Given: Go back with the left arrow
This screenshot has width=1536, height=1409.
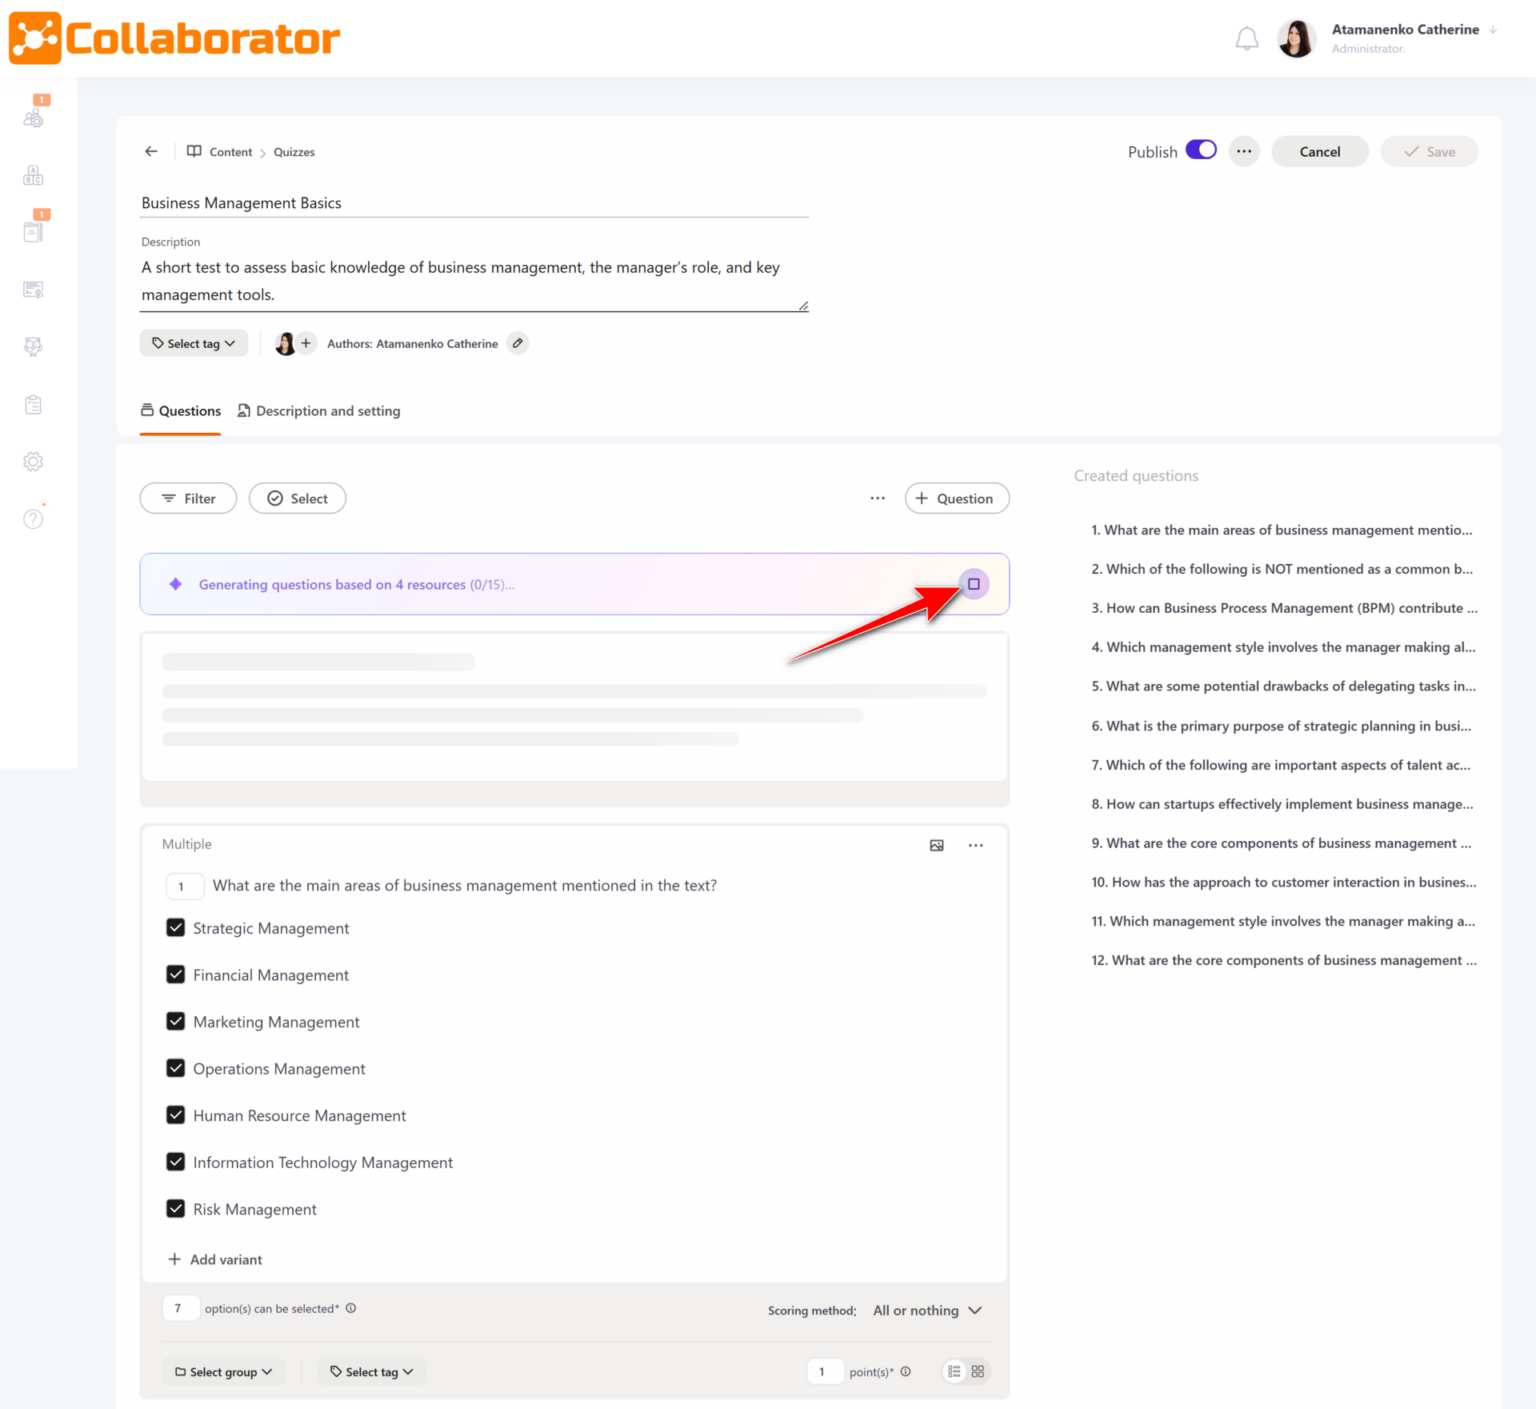Looking at the screenshot, I should [151, 151].
